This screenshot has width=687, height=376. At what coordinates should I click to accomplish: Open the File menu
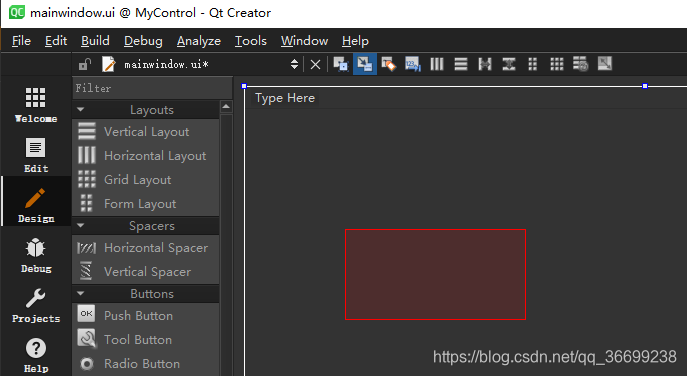[x=21, y=41]
